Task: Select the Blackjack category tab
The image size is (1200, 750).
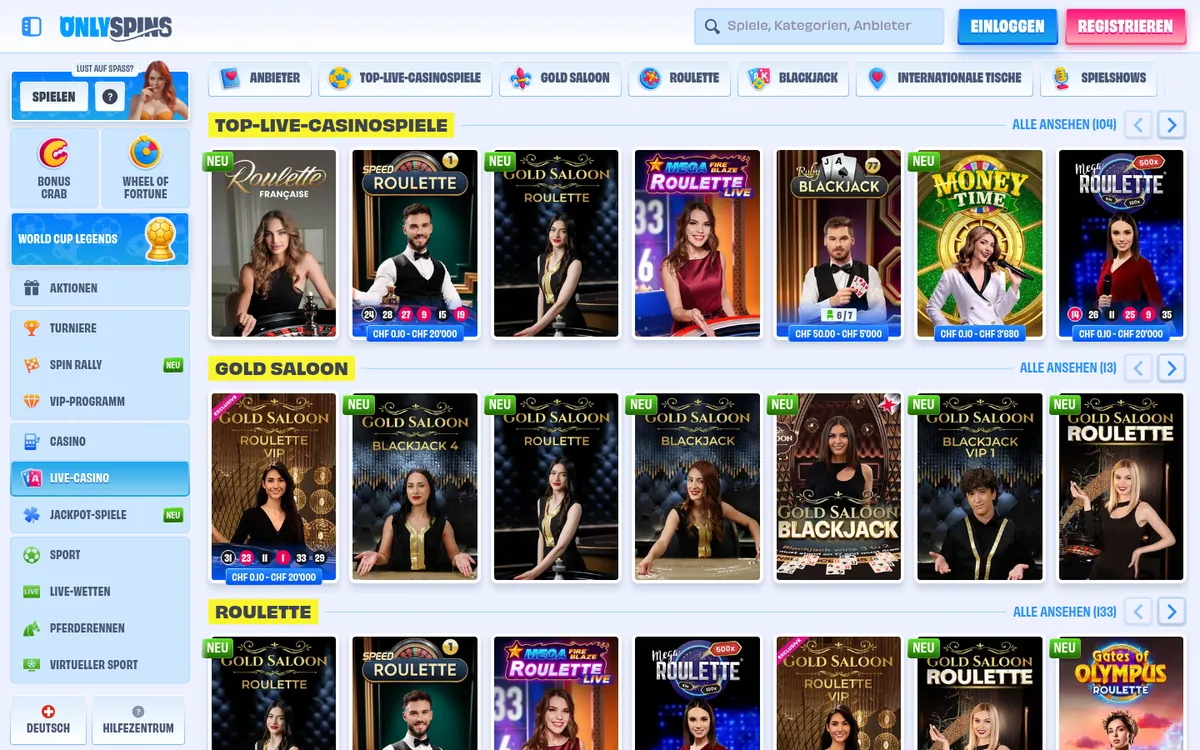Action: pyautogui.click(x=794, y=78)
